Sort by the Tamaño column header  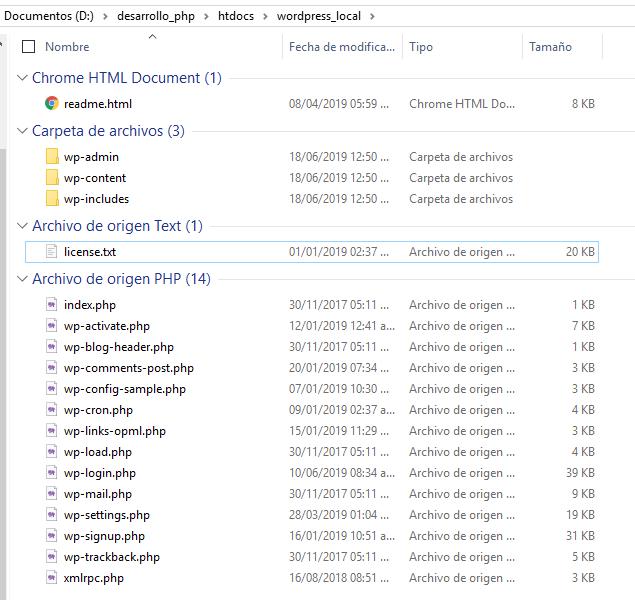(550, 47)
